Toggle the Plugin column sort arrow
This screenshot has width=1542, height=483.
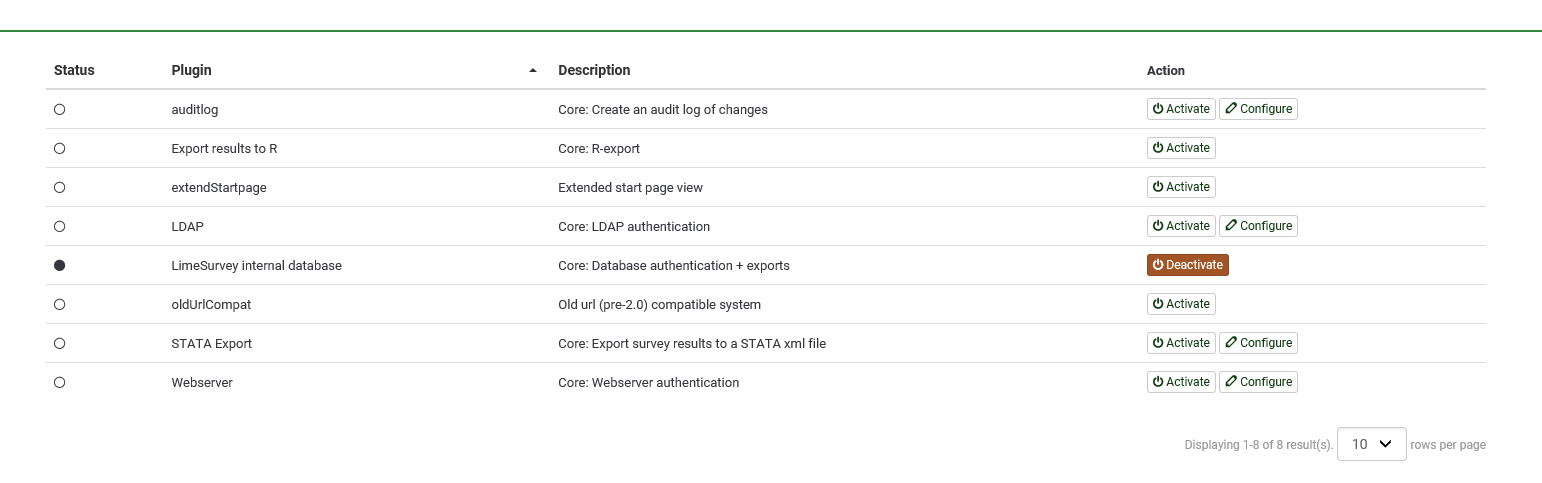(x=533, y=71)
